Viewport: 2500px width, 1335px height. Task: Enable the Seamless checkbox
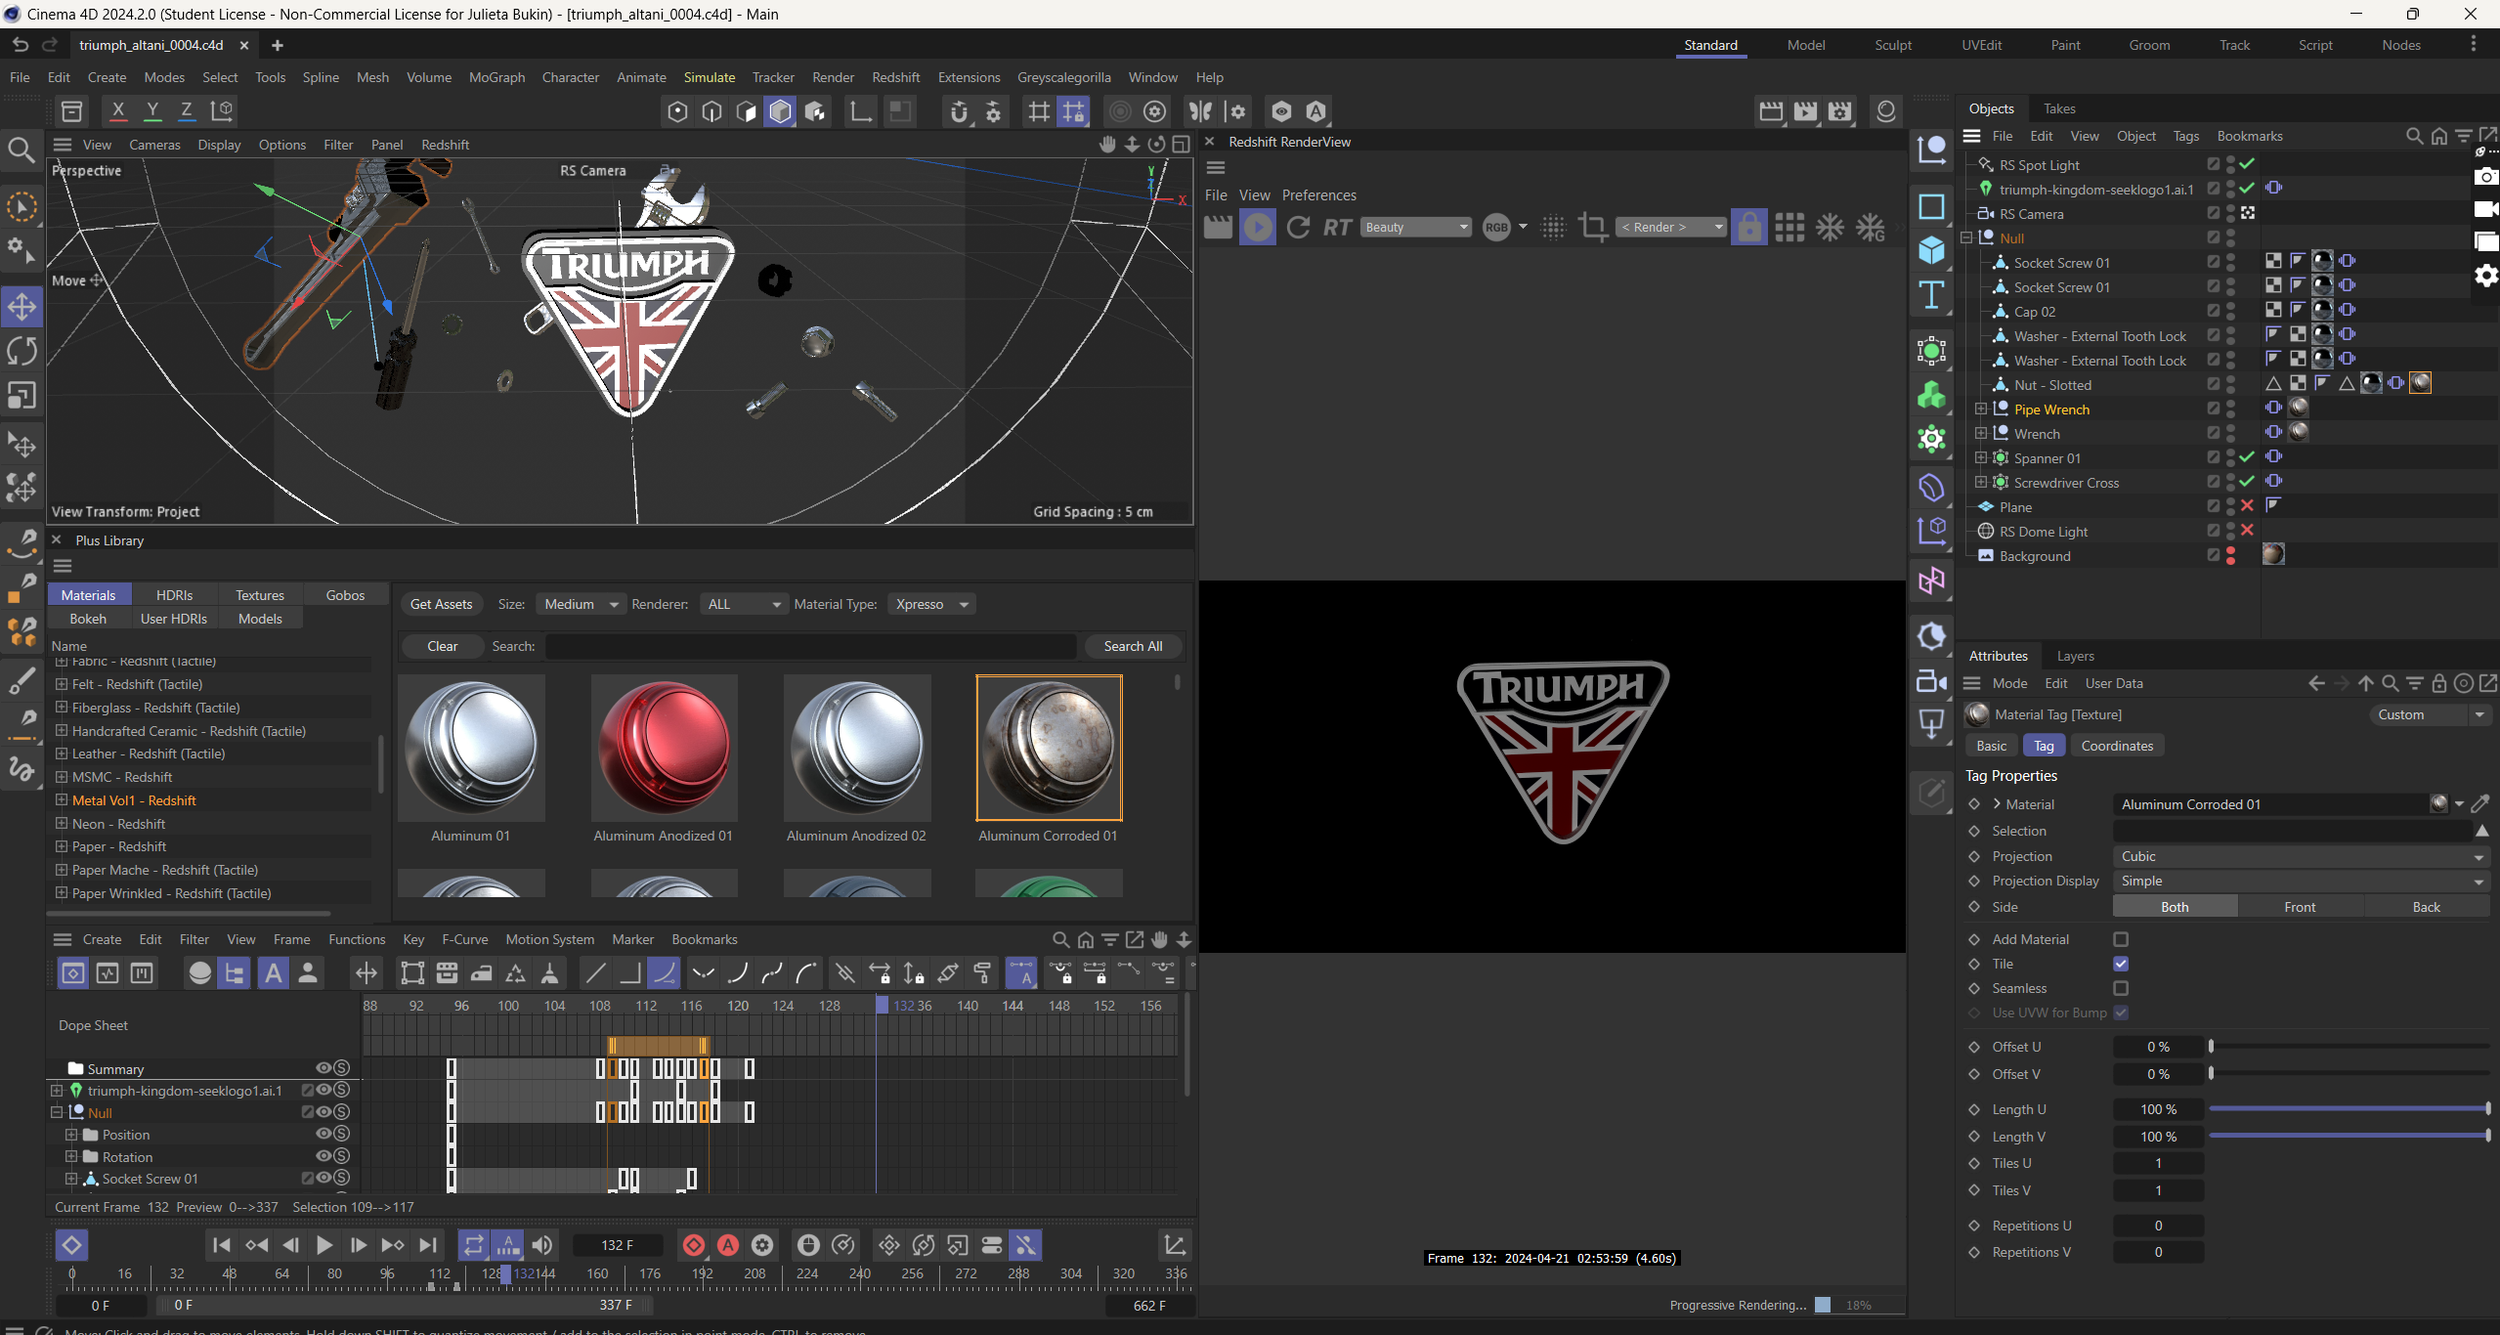coord(2120,988)
